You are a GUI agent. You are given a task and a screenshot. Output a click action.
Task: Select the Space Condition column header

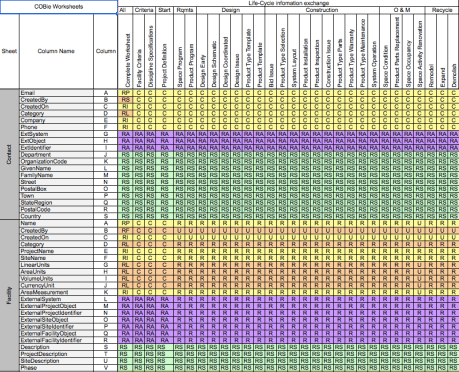pyautogui.click(x=385, y=51)
